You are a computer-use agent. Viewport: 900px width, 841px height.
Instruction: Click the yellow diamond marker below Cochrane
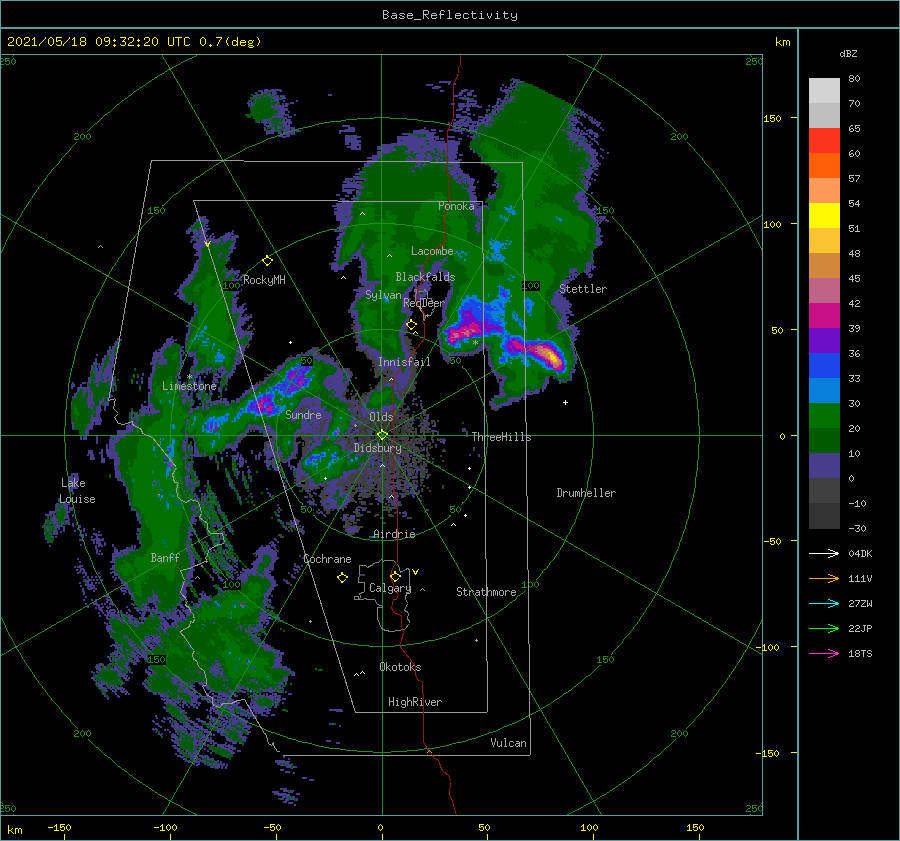[x=342, y=578]
